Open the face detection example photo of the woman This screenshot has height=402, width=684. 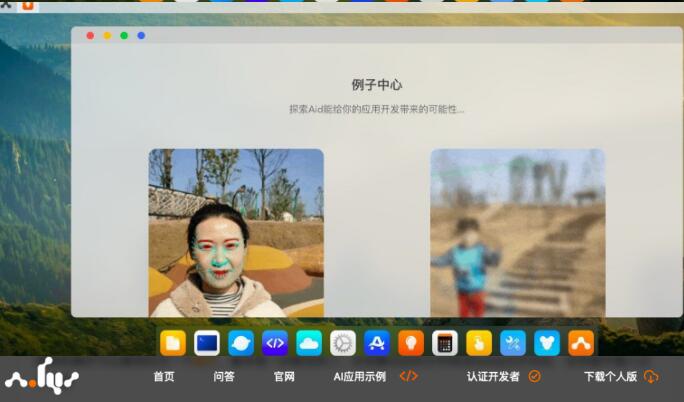pyautogui.click(x=236, y=233)
